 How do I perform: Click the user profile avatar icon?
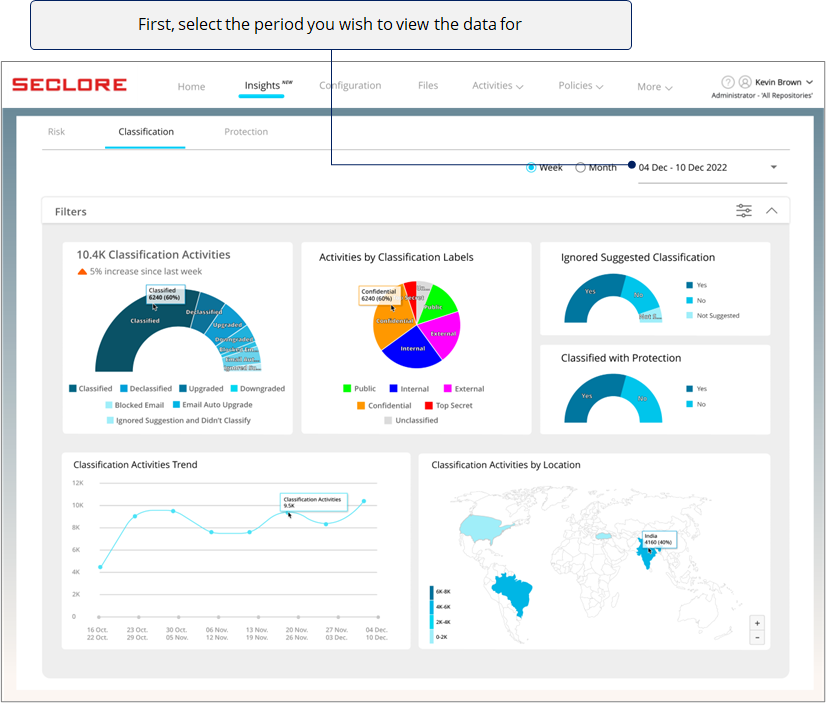tap(745, 82)
